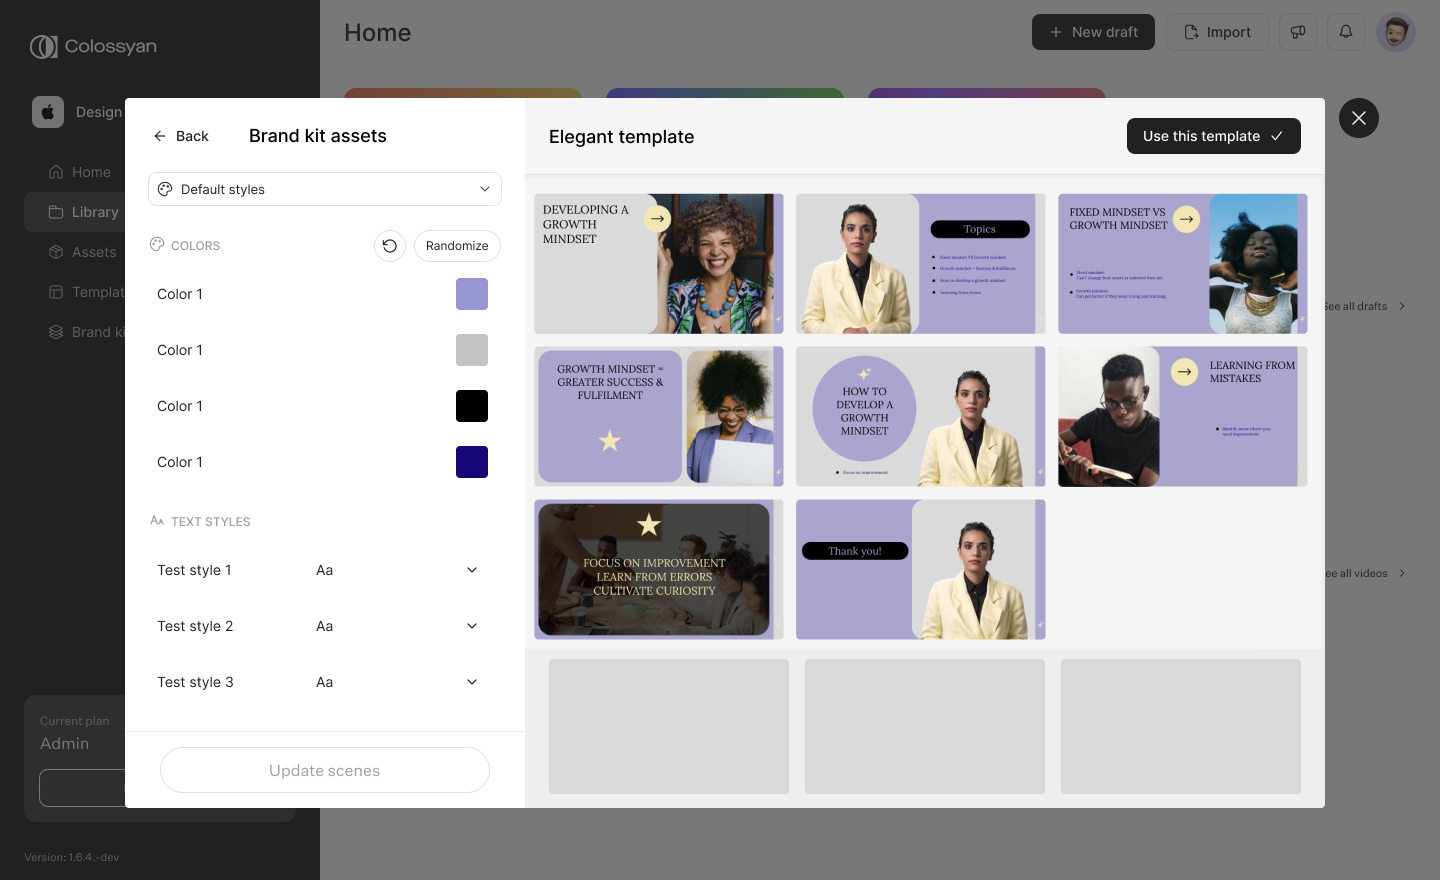
Task: Open notifications bell
Action: point(1346,32)
